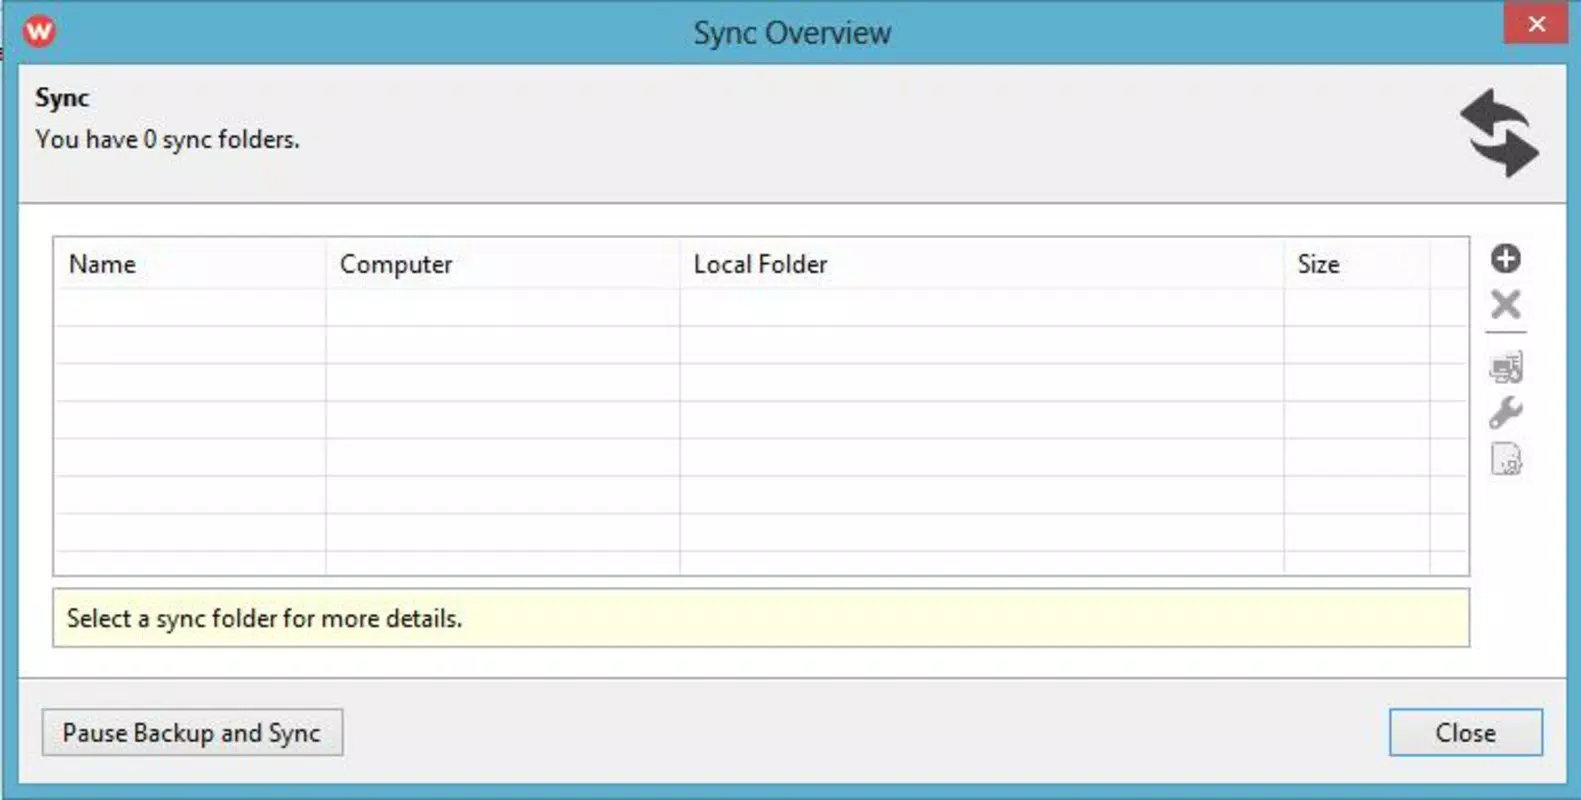Image resolution: width=1581 pixels, height=800 pixels.
Task: Click the add sync folder plus icon
Action: pos(1505,259)
